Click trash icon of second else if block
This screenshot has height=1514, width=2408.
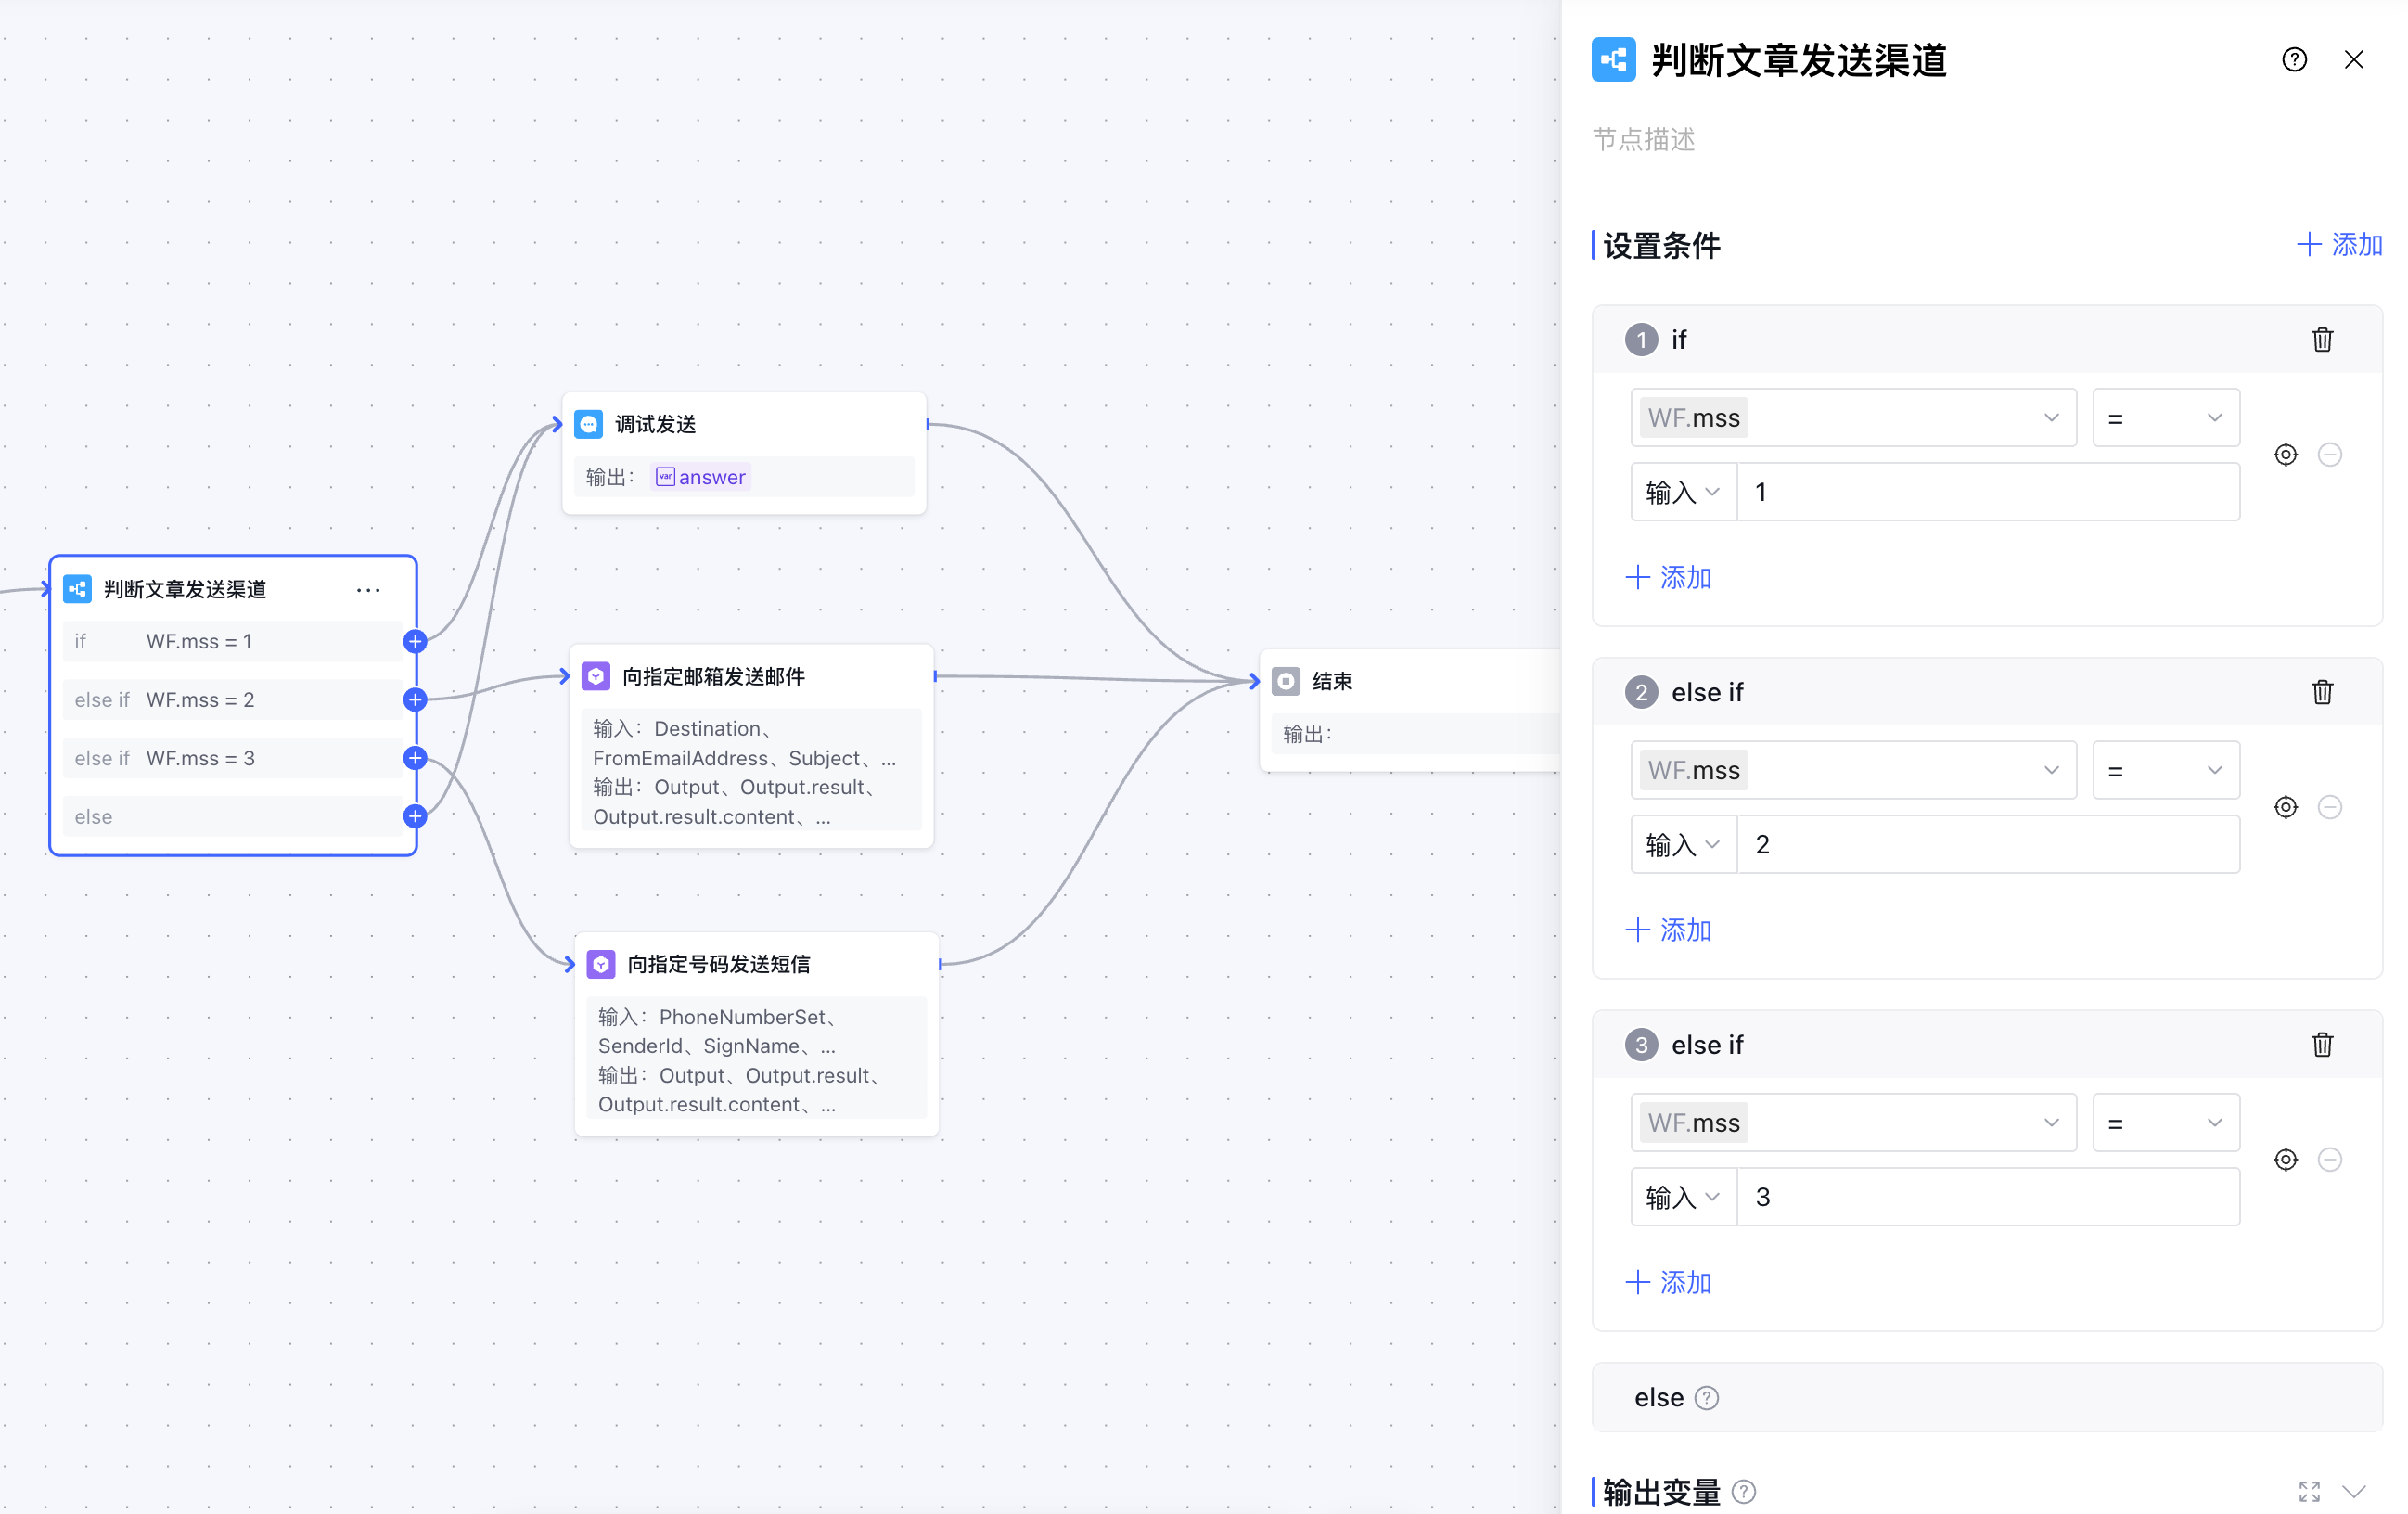click(2321, 692)
